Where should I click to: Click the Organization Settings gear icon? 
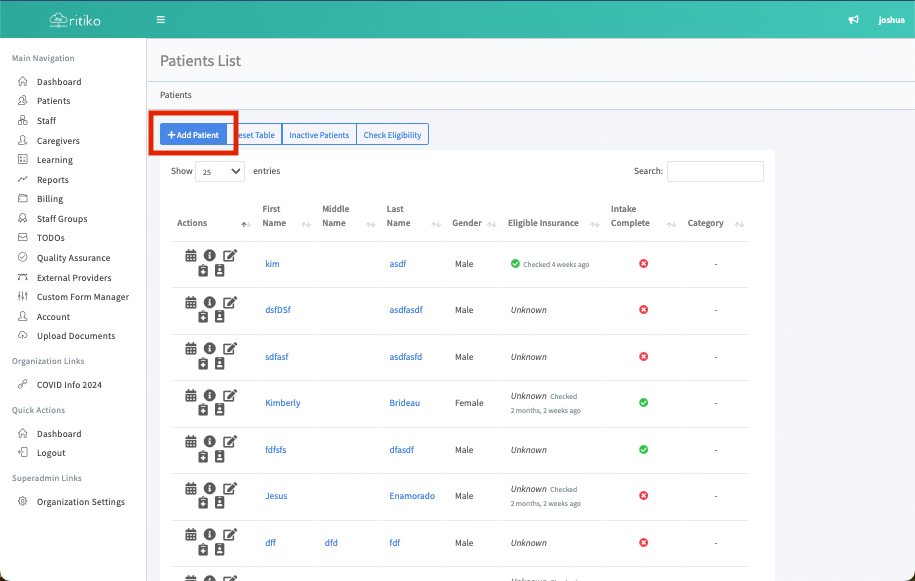[23, 502]
